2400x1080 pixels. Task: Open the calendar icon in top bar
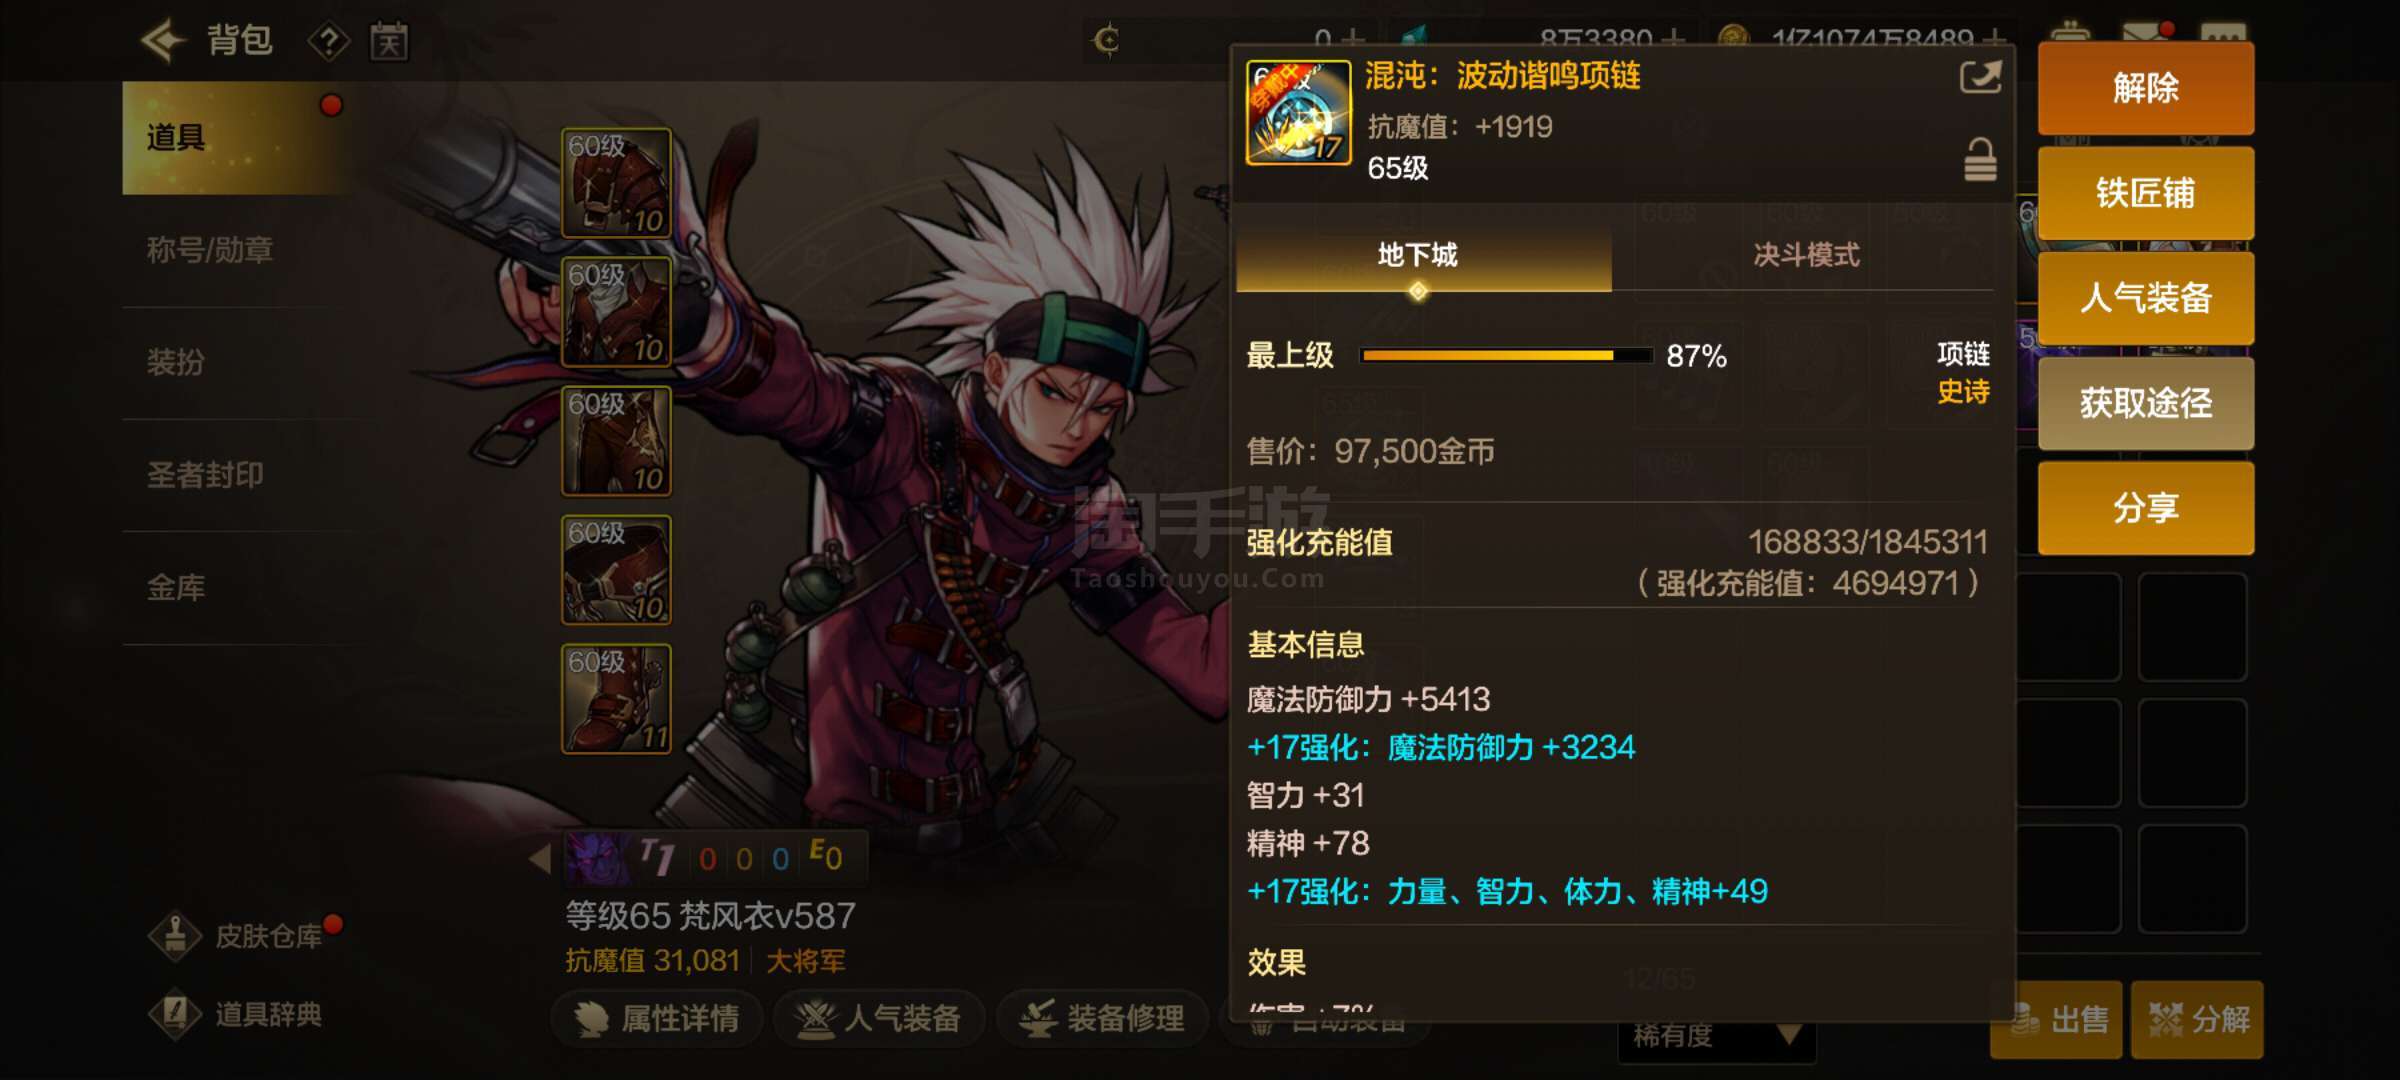(x=389, y=41)
